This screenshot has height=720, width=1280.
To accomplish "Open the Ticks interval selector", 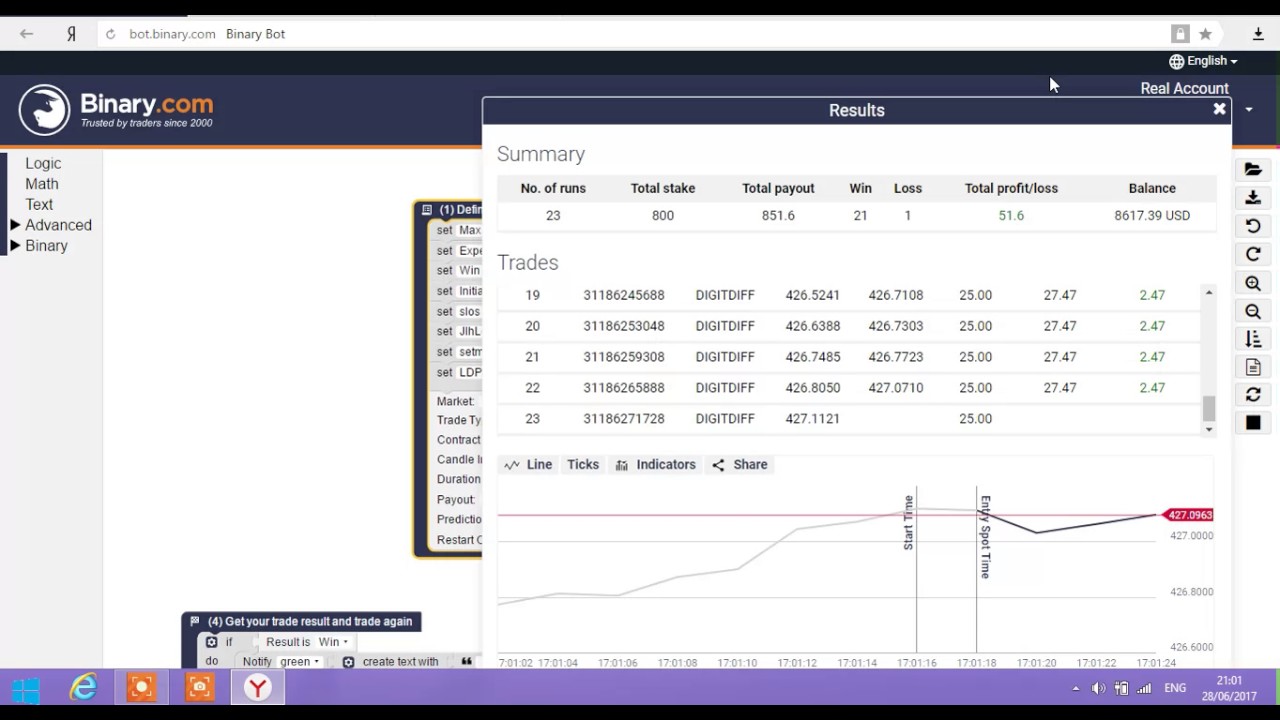I will (x=583, y=464).
